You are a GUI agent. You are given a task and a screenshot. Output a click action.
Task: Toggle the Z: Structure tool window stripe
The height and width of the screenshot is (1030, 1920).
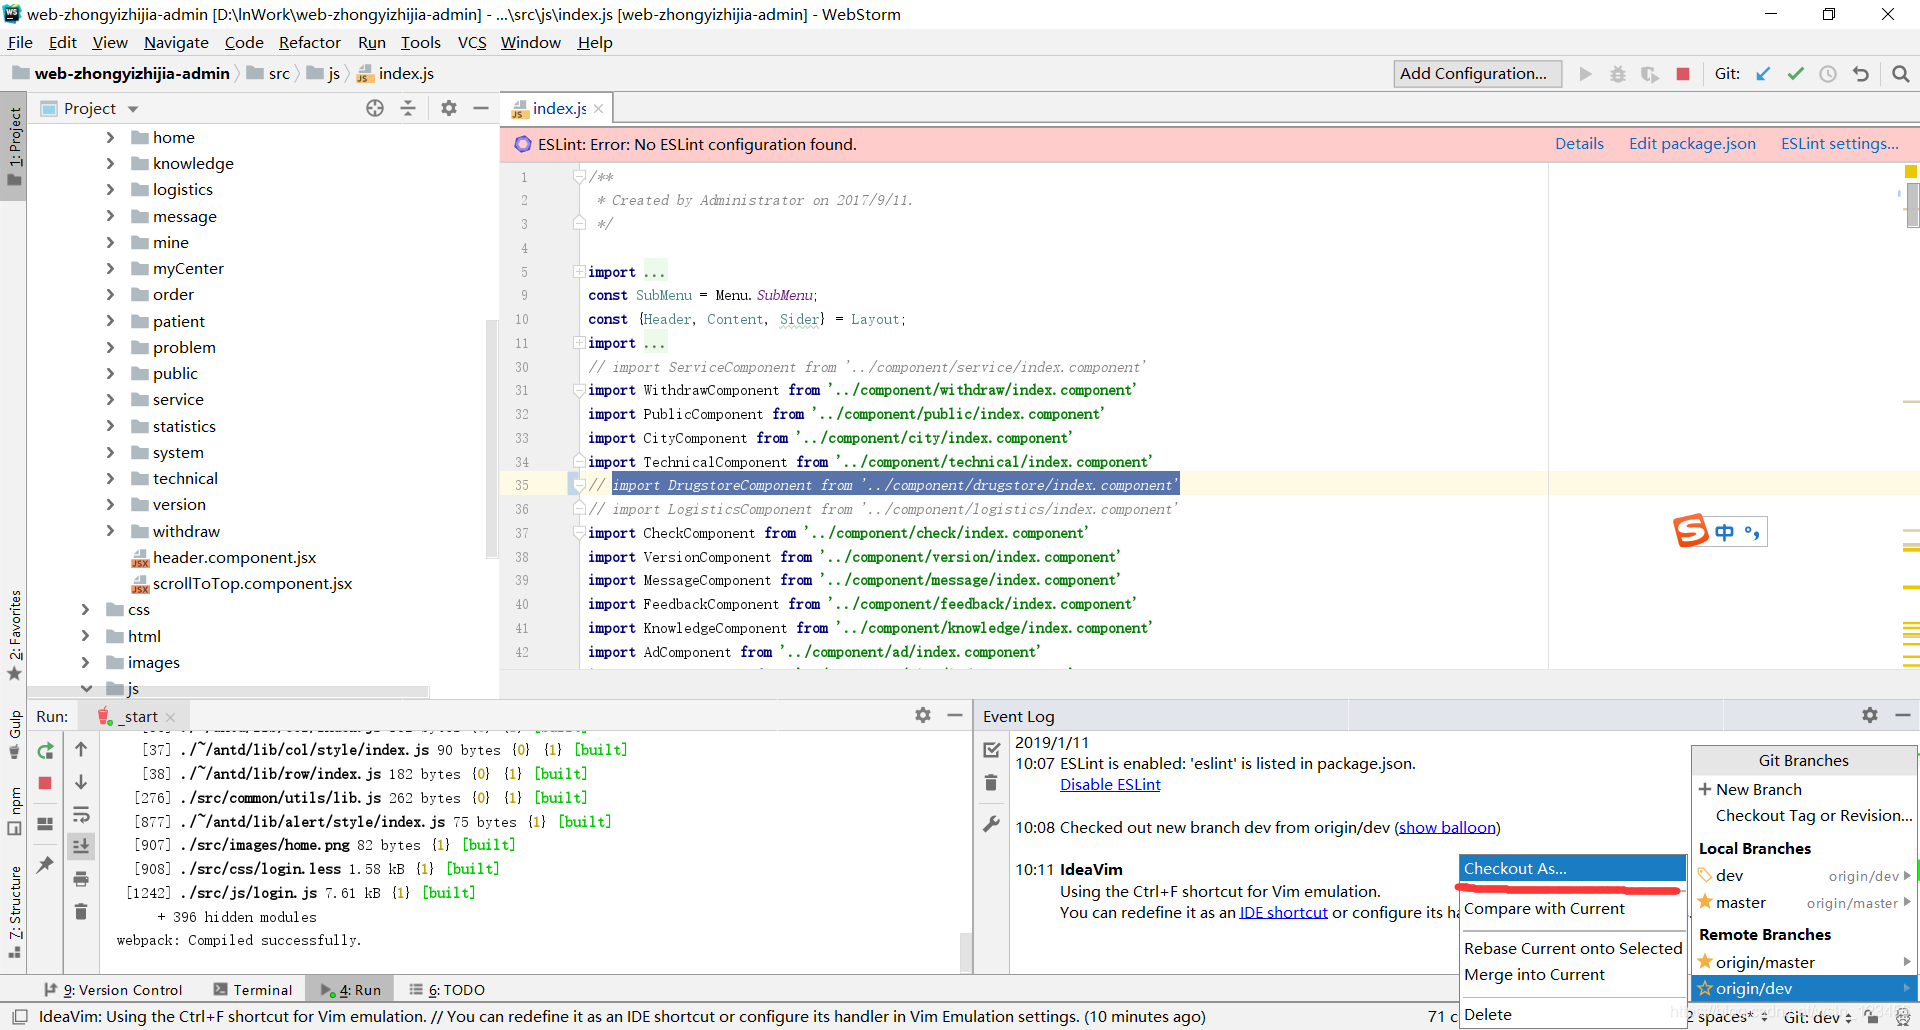click(14, 911)
